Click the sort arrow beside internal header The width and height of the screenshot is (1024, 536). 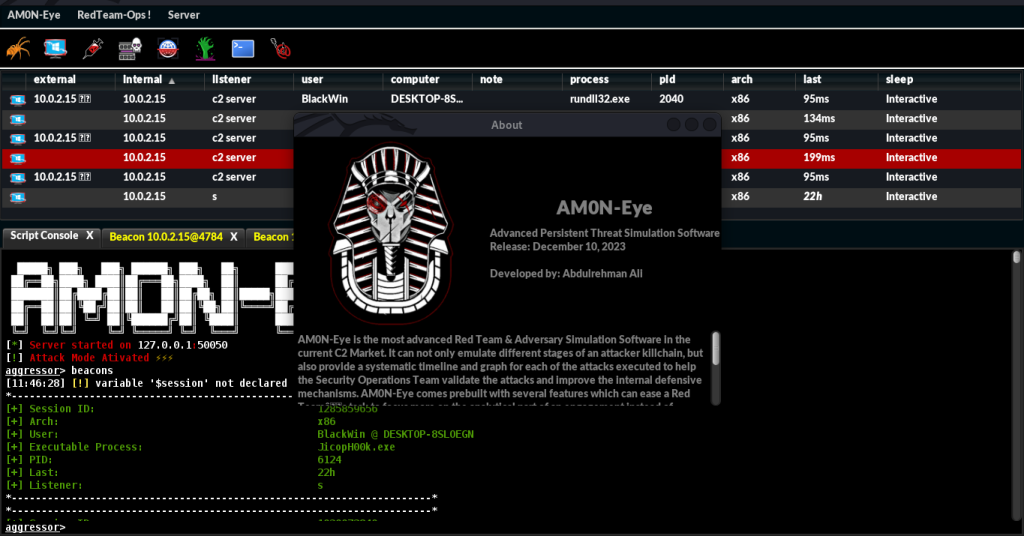[x=172, y=81]
